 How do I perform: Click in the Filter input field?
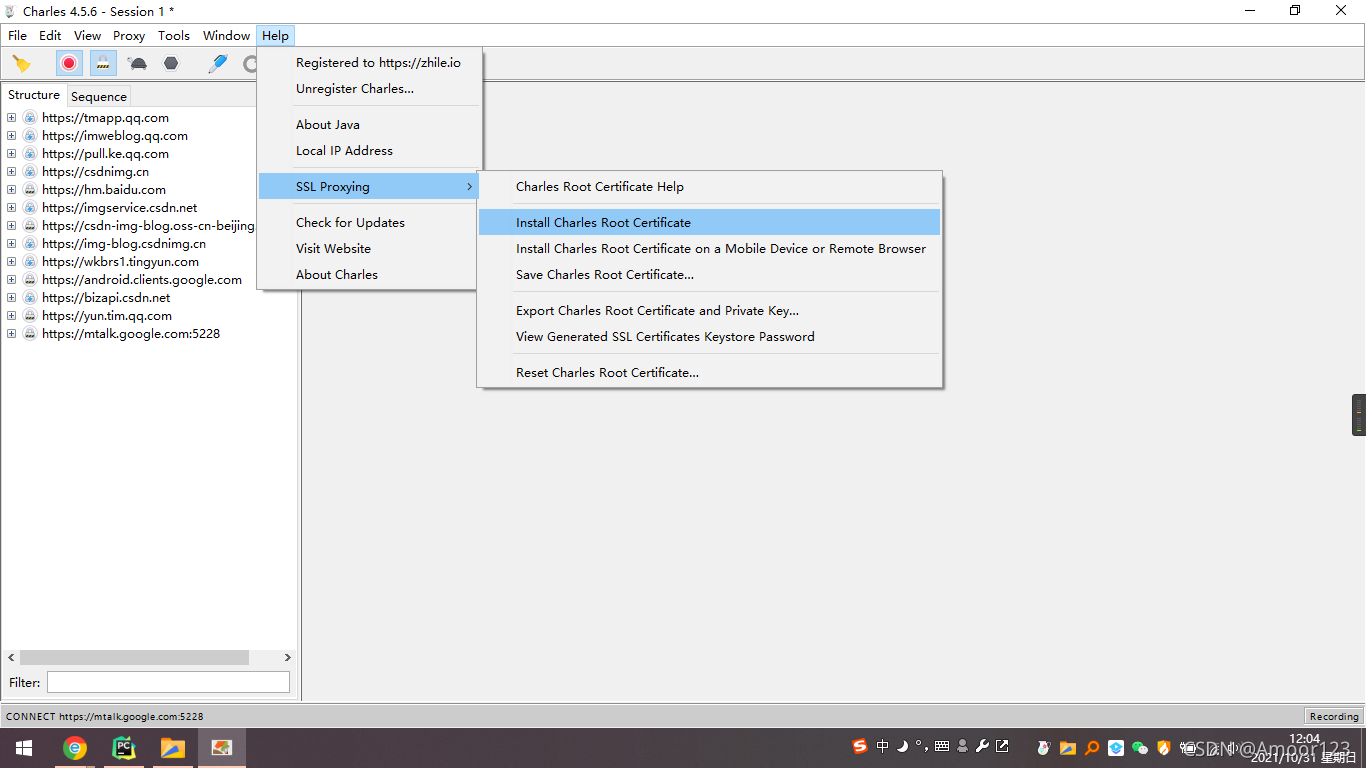click(168, 682)
